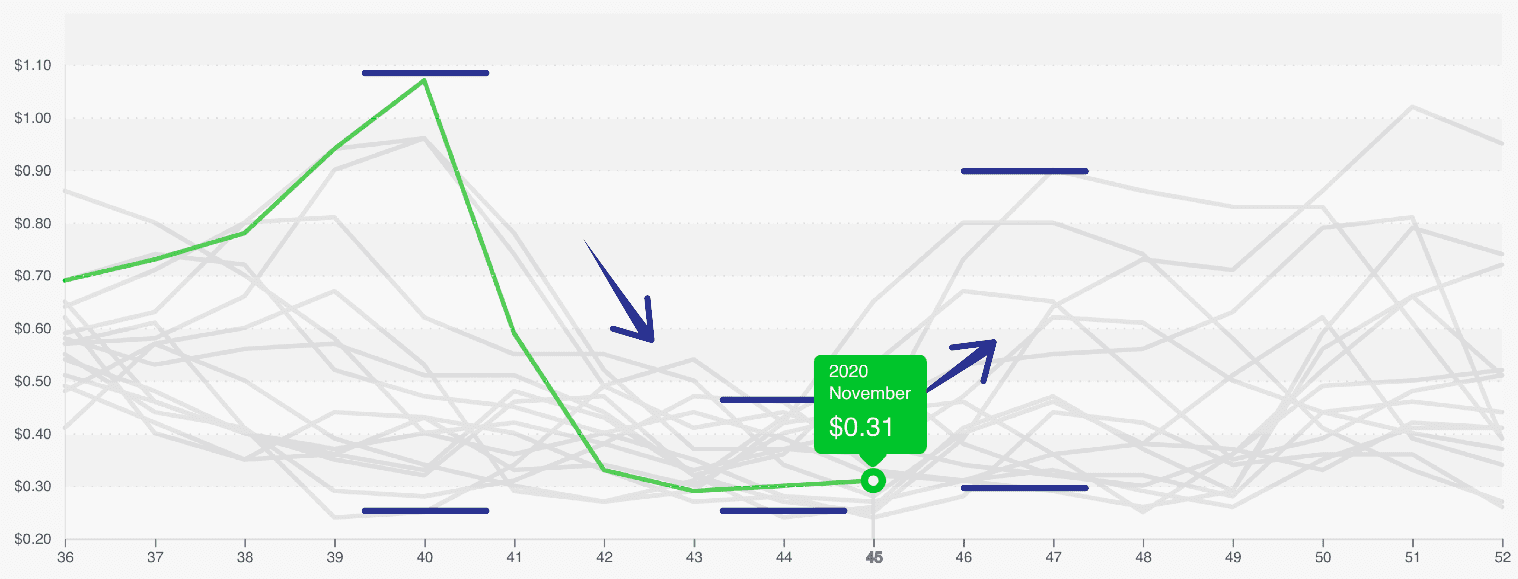Screen dimensions: 1518x579
Task: Click the $1.10 y-axis label
Action: [x=33, y=66]
